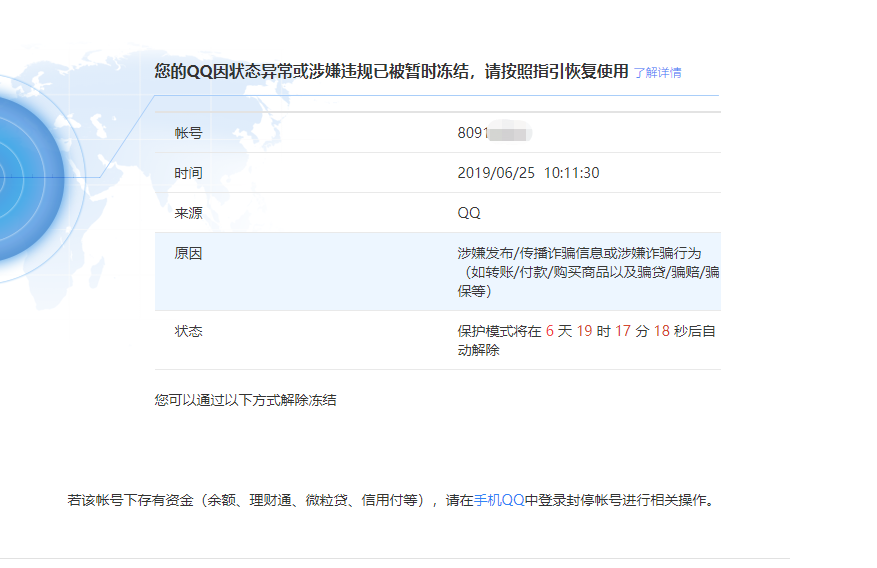Click the fraud reason description text
877x568 pixels.
585,272
